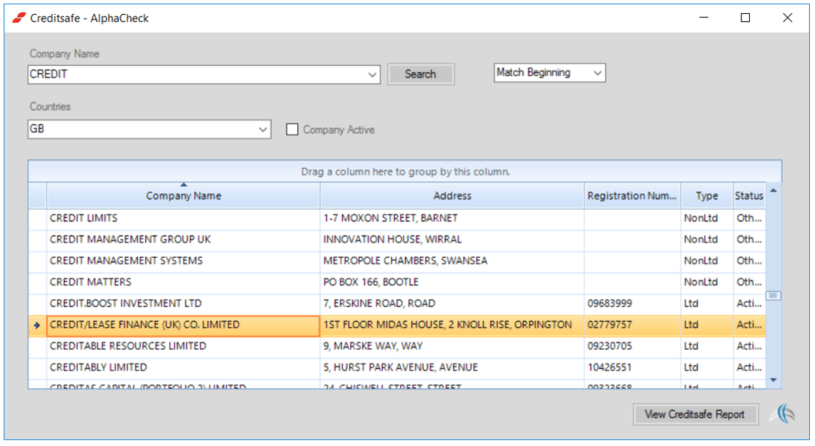Click the Status column header

749,195
